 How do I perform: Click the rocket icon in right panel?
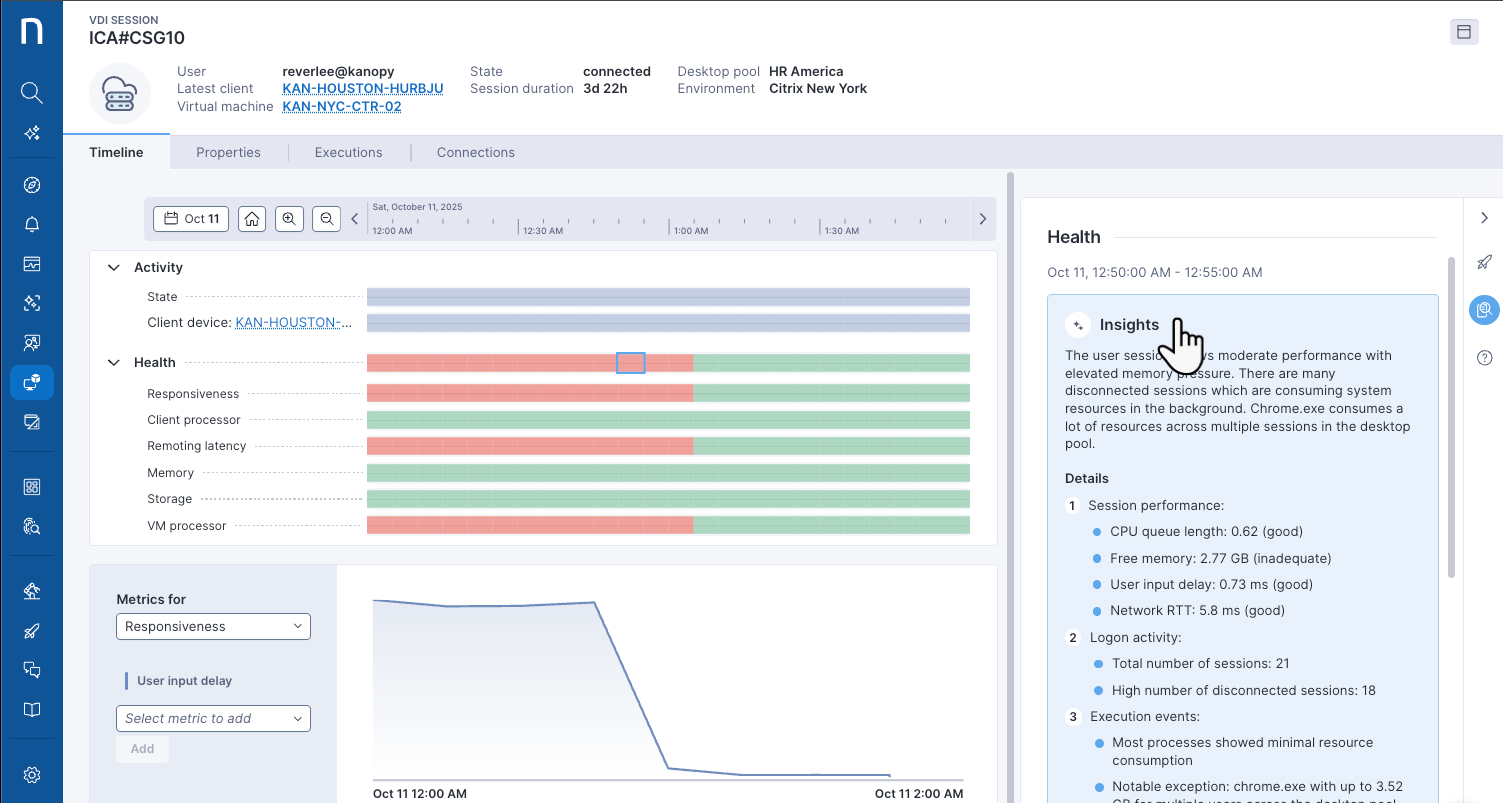(x=1484, y=262)
